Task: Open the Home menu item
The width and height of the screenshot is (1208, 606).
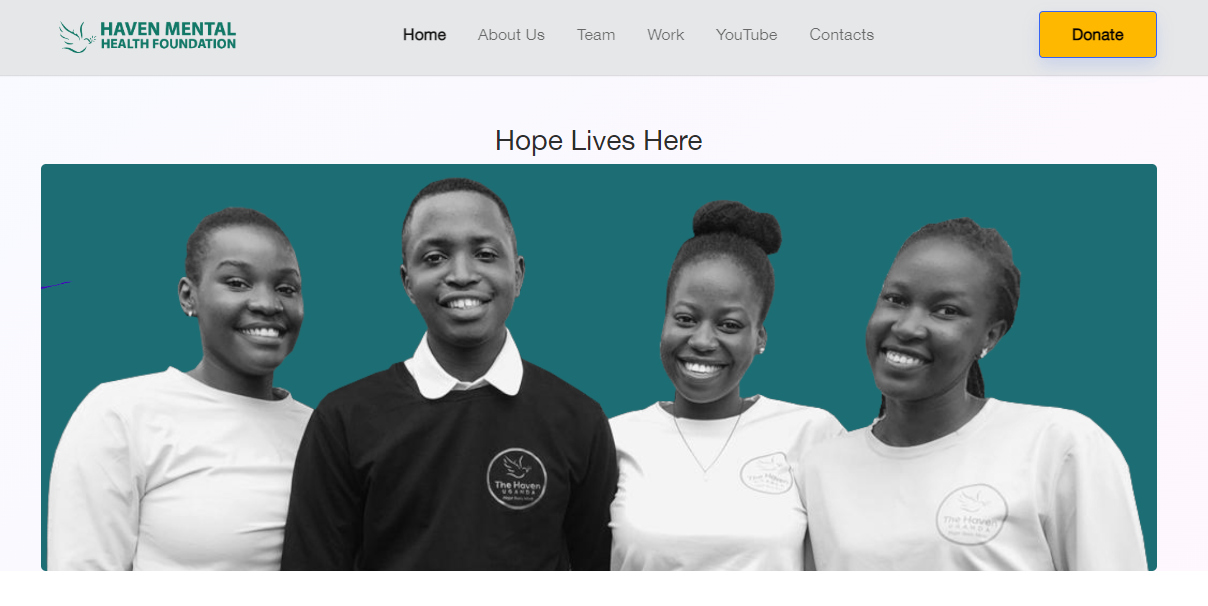Action: click(x=424, y=35)
